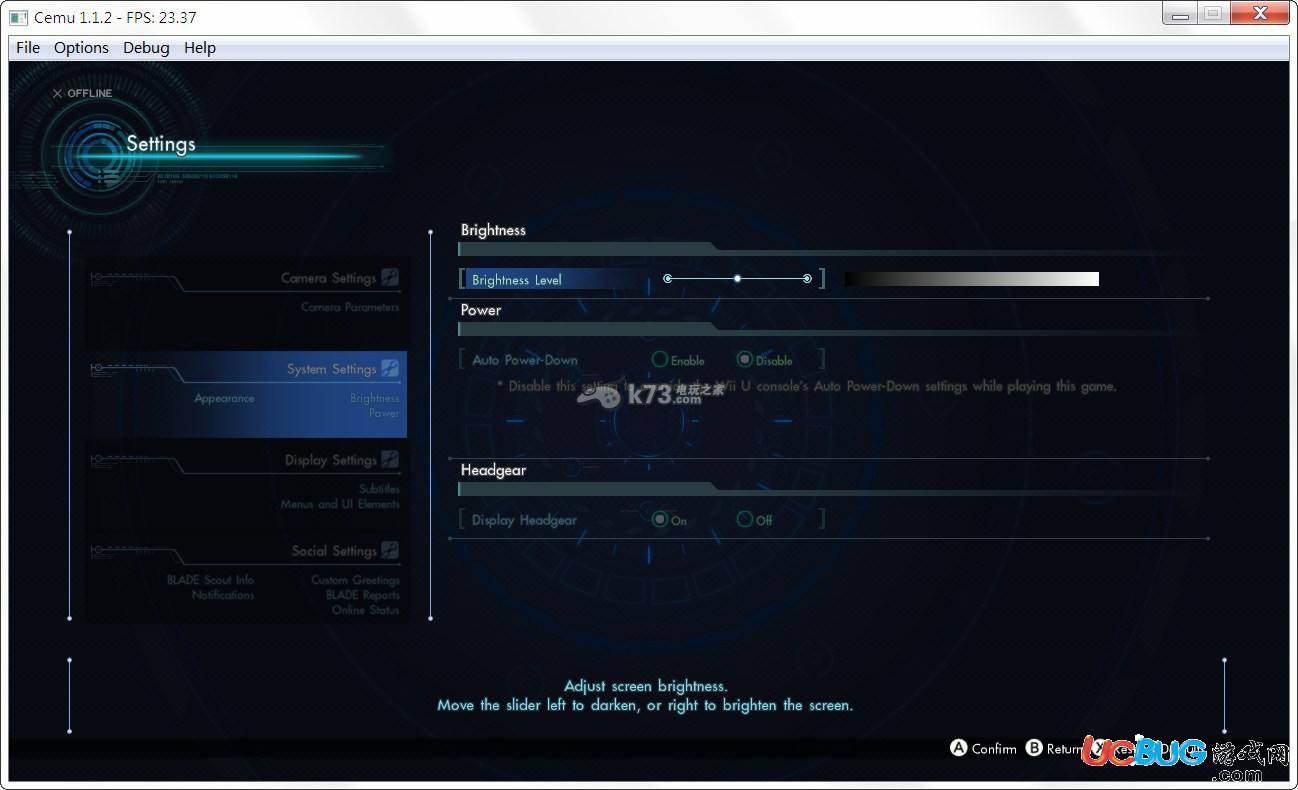
Task: Click the right end of brightness slider
Action: pos(807,279)
